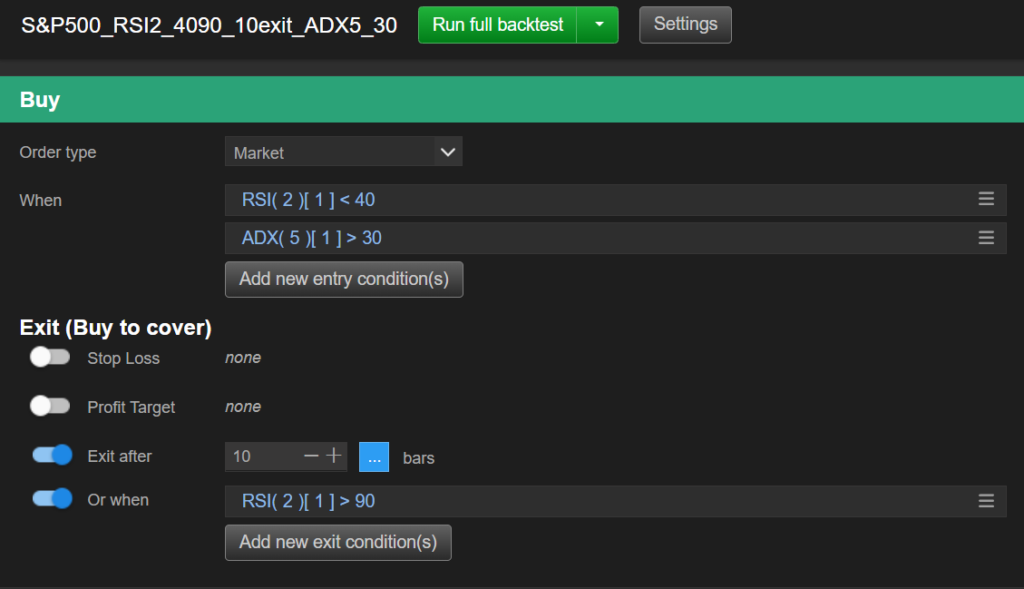Turn on the Profit Target toggle
The width and height of the screenshot is (1024, 589).
pos(50,406)
